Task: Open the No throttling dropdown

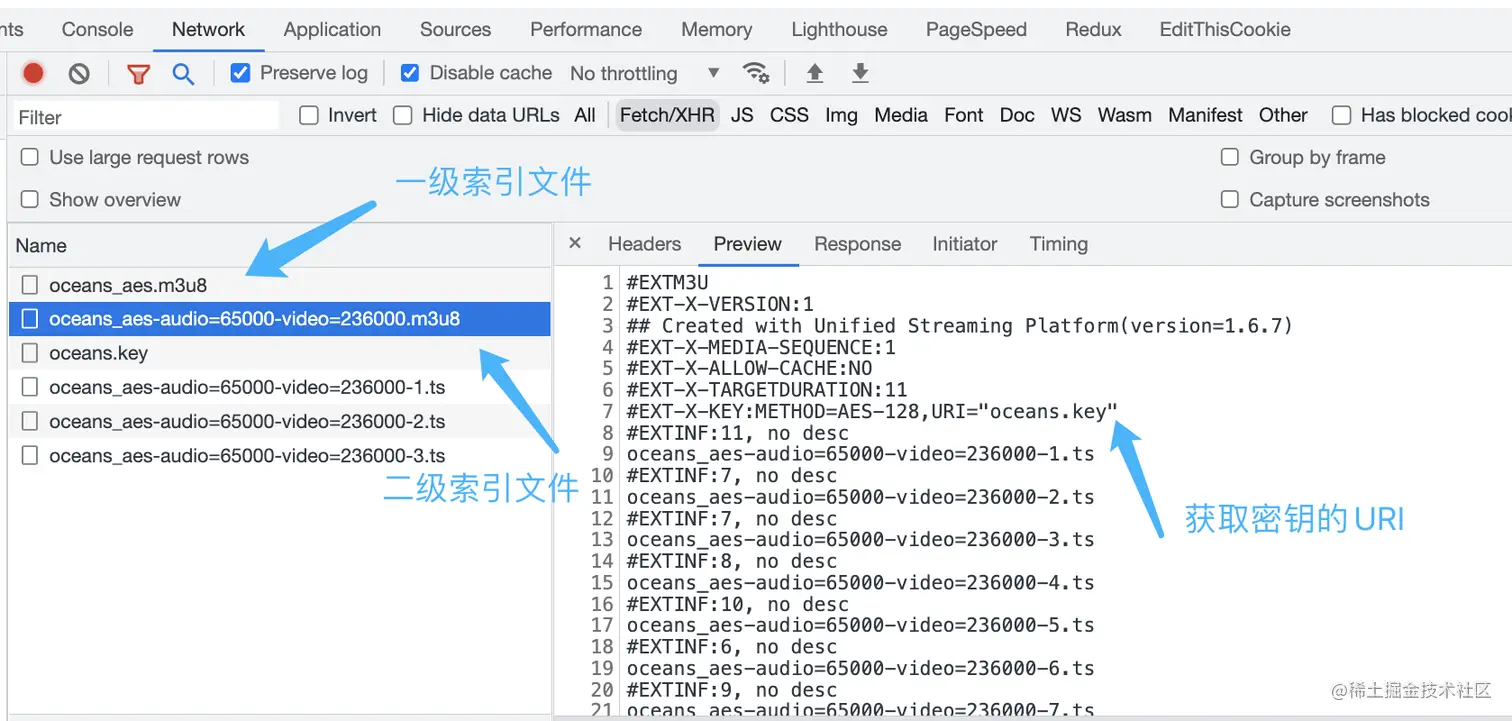Action: tap(644, 73)
